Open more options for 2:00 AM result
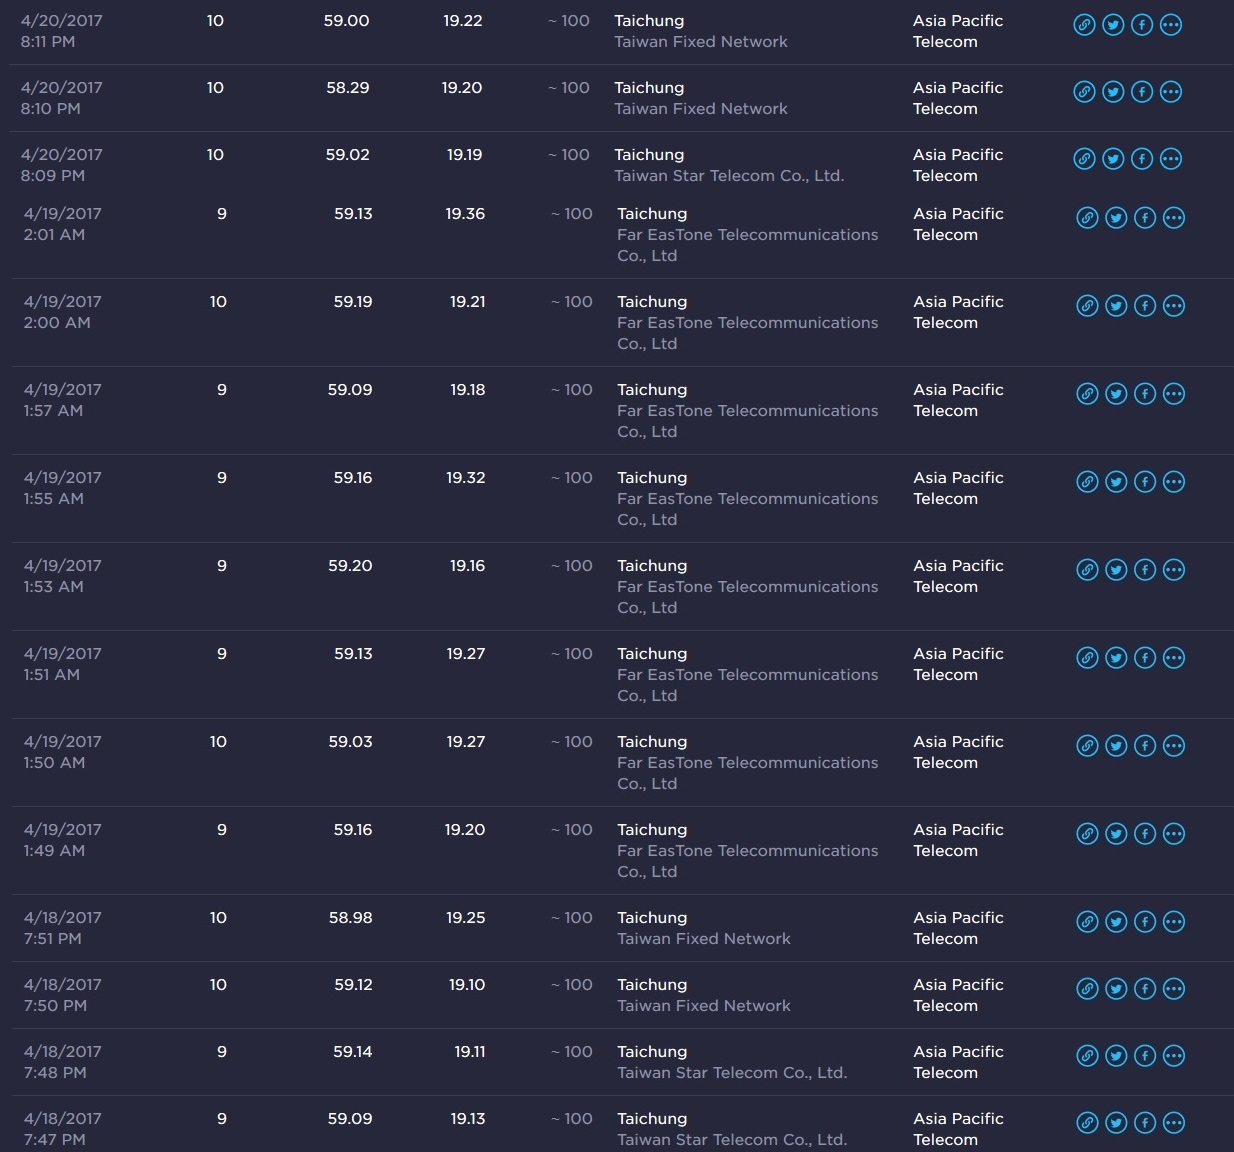 1174,306
